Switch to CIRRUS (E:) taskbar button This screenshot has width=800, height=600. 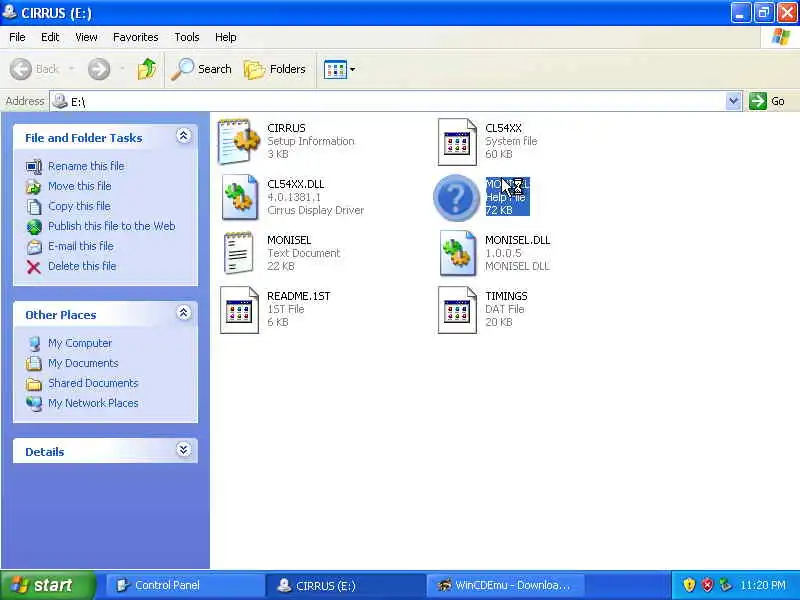tap(345, 585)
